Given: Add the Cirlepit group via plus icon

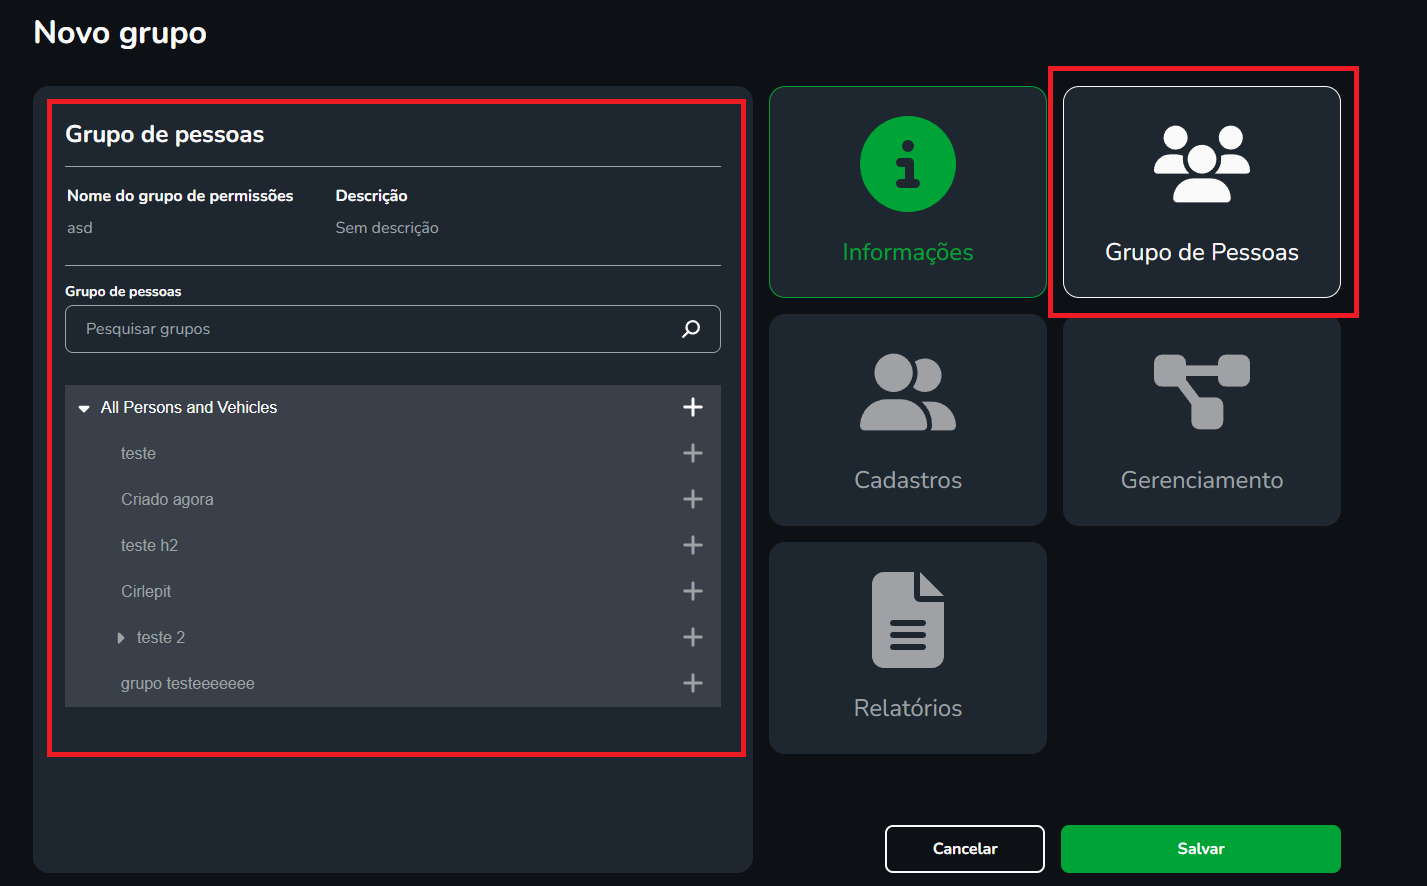Looking at the screenshot, I should coord(692,591).
